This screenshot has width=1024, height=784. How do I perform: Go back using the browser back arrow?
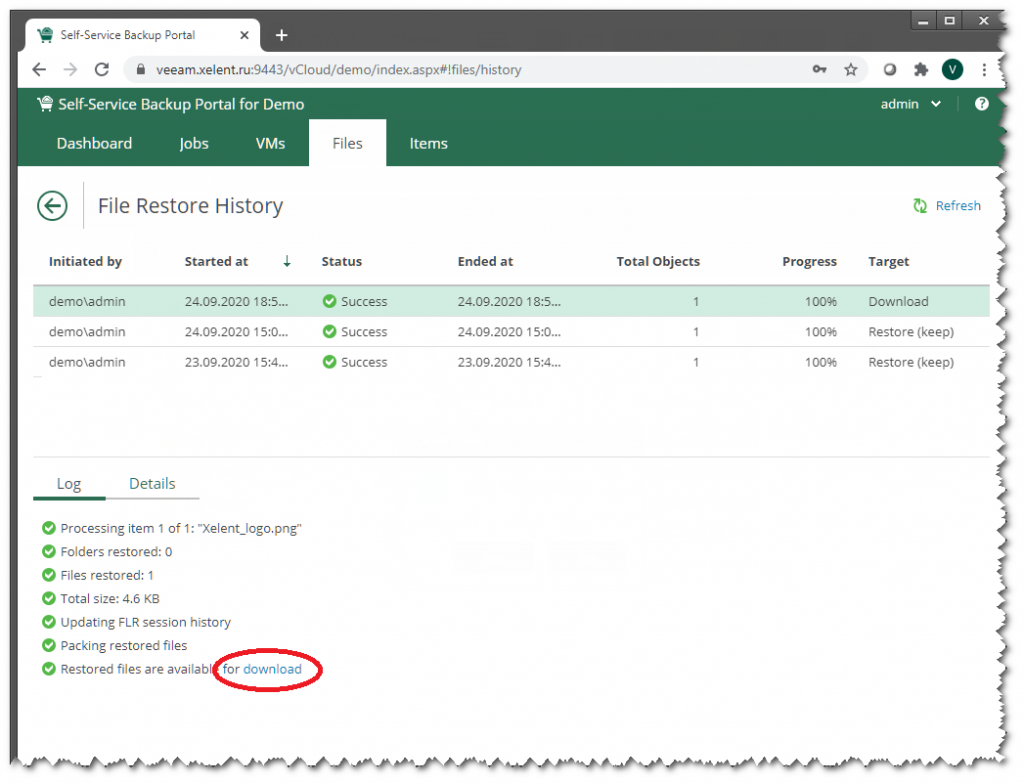[x=39, y=69]
